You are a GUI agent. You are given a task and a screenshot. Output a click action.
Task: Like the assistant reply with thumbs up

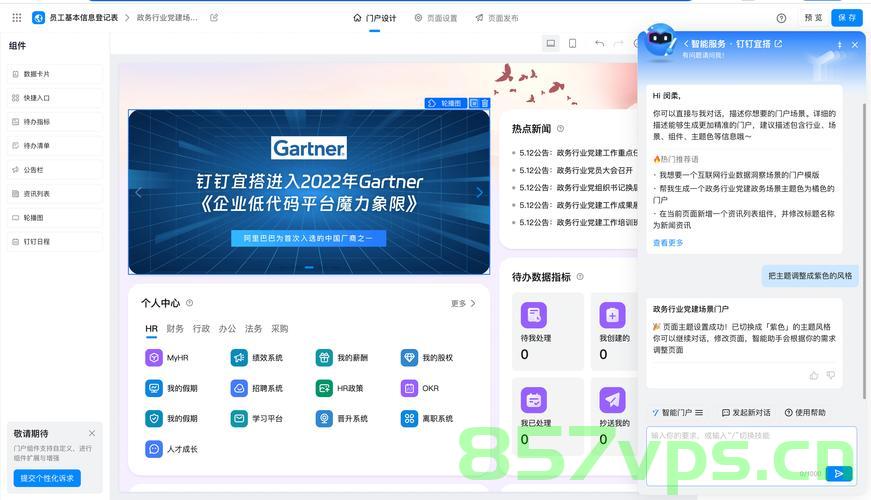click(x=814, y=376)
